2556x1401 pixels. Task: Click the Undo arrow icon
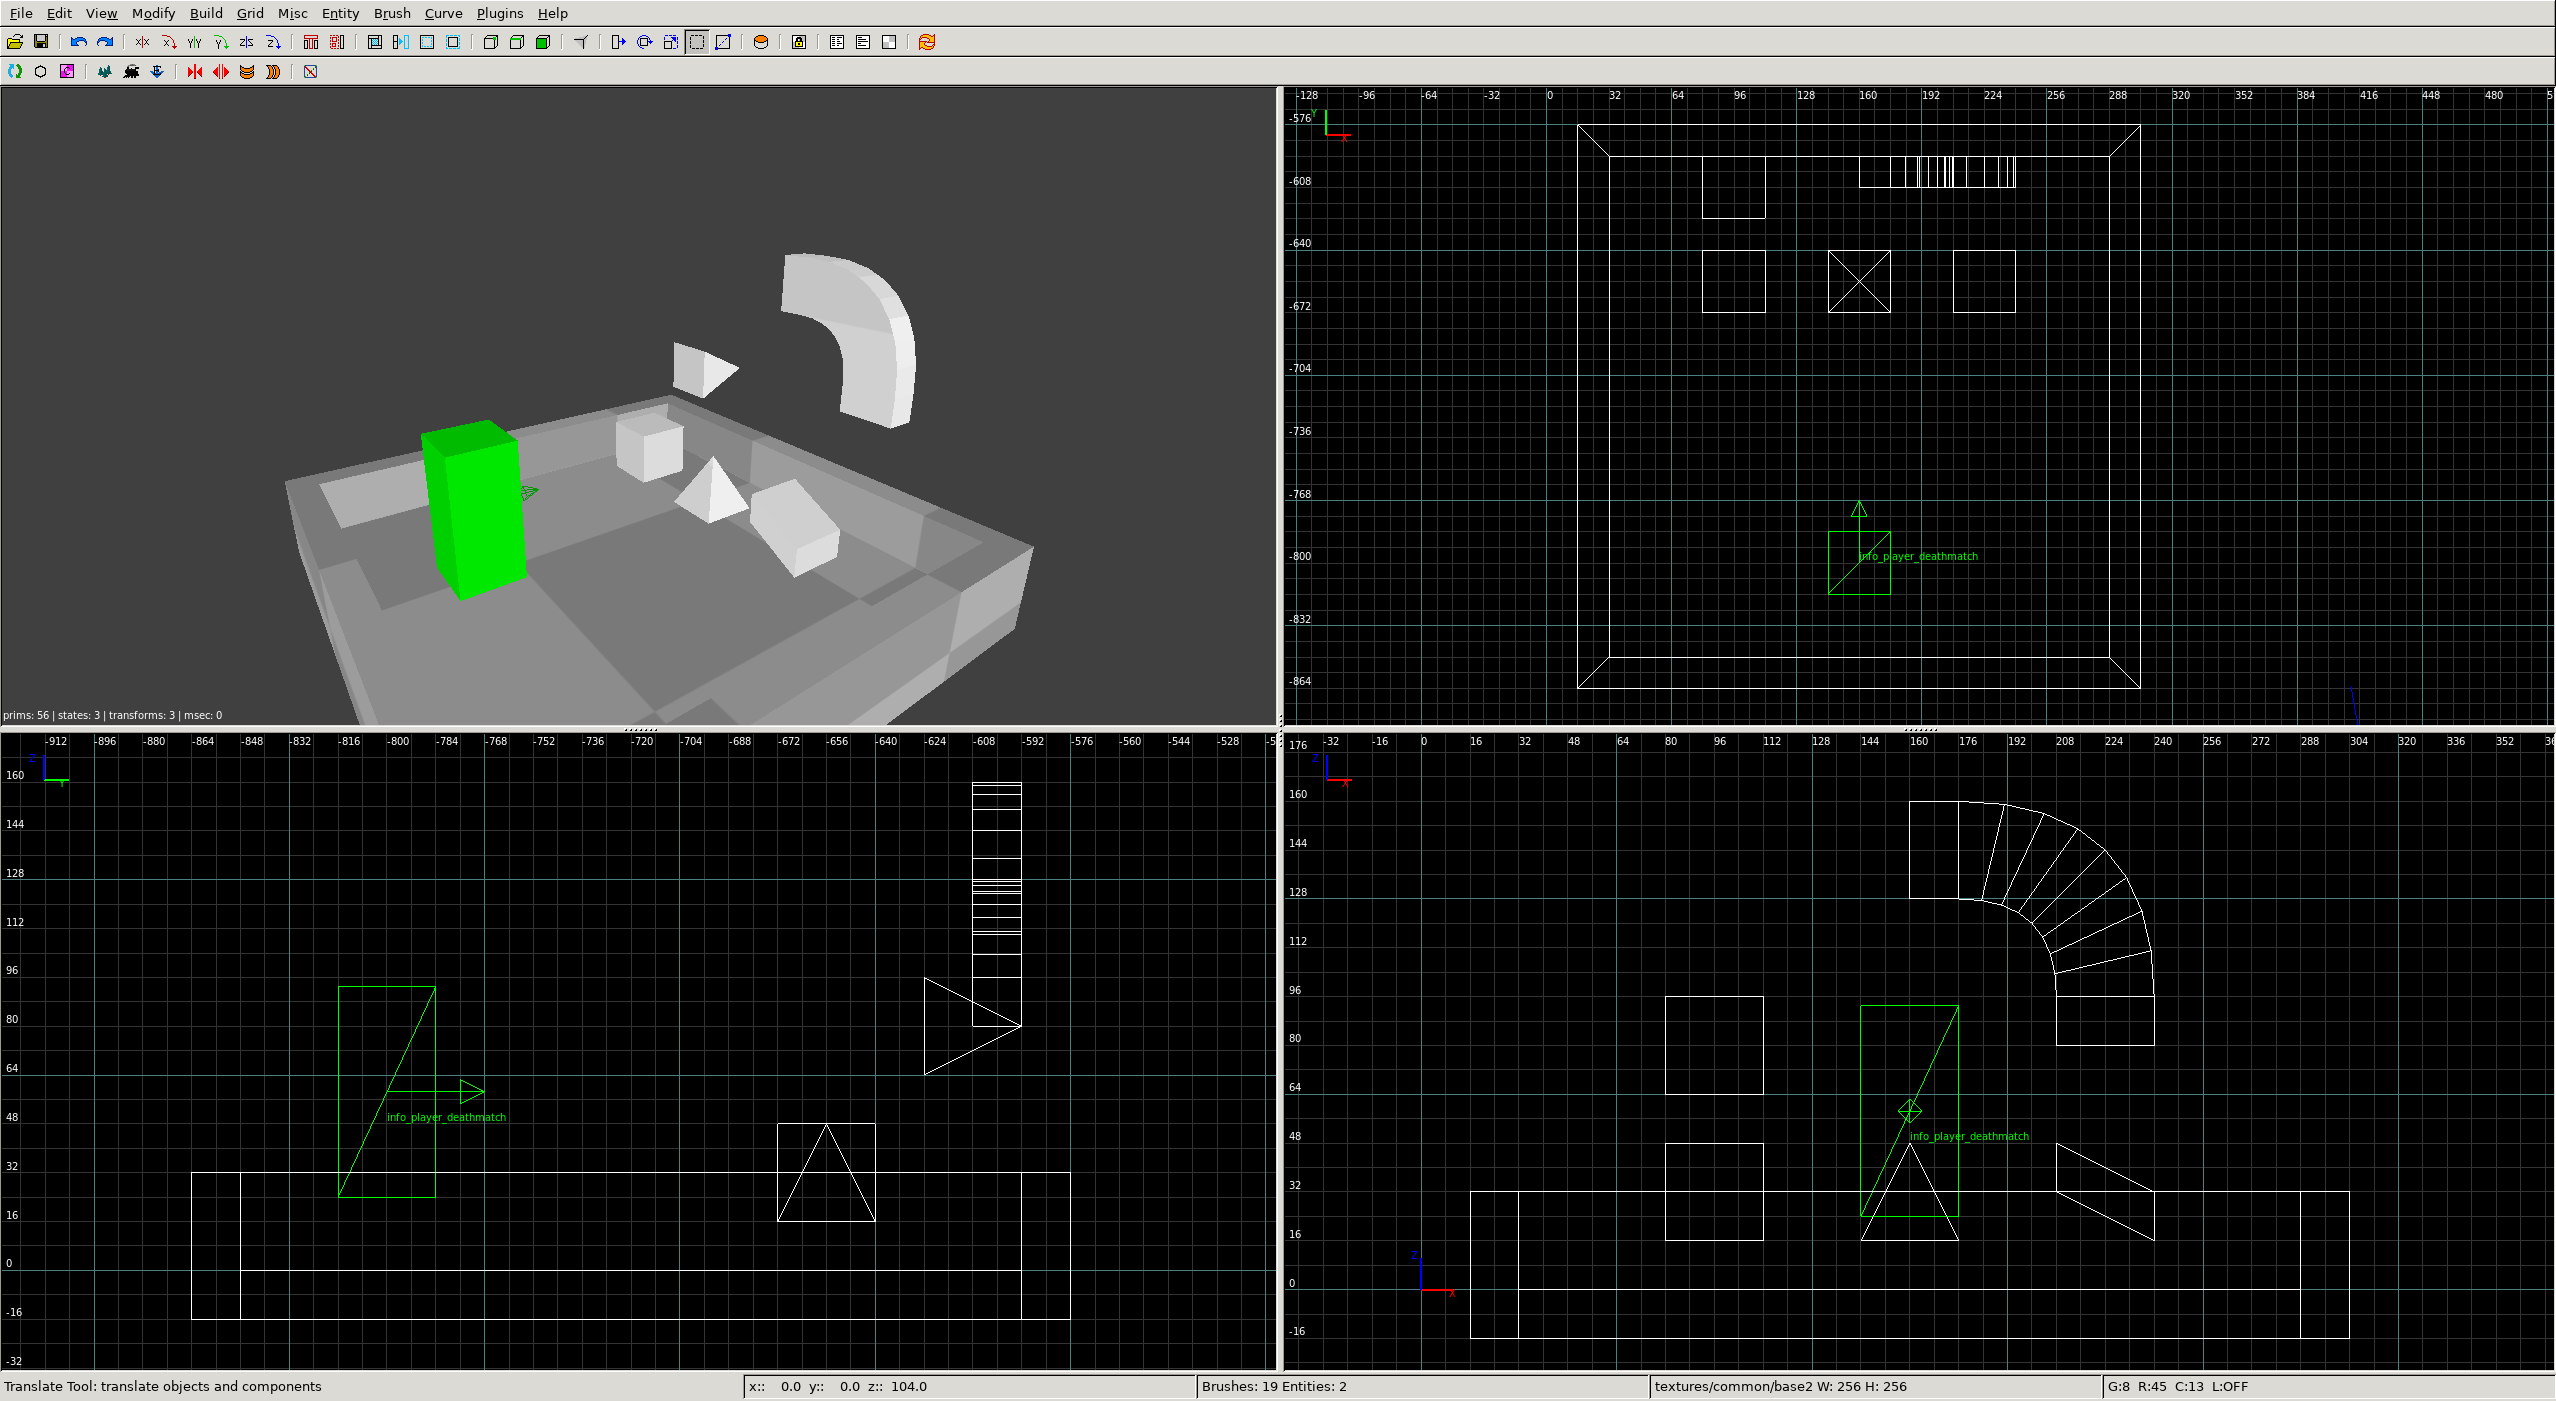[78, 42]
